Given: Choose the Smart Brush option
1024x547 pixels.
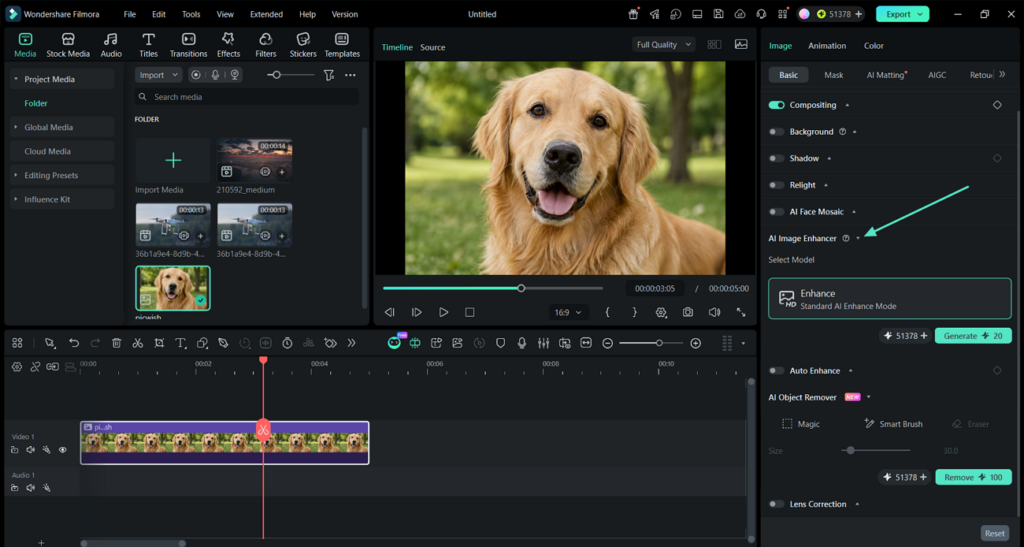Looking at the screenshot, I should [893, 424].
